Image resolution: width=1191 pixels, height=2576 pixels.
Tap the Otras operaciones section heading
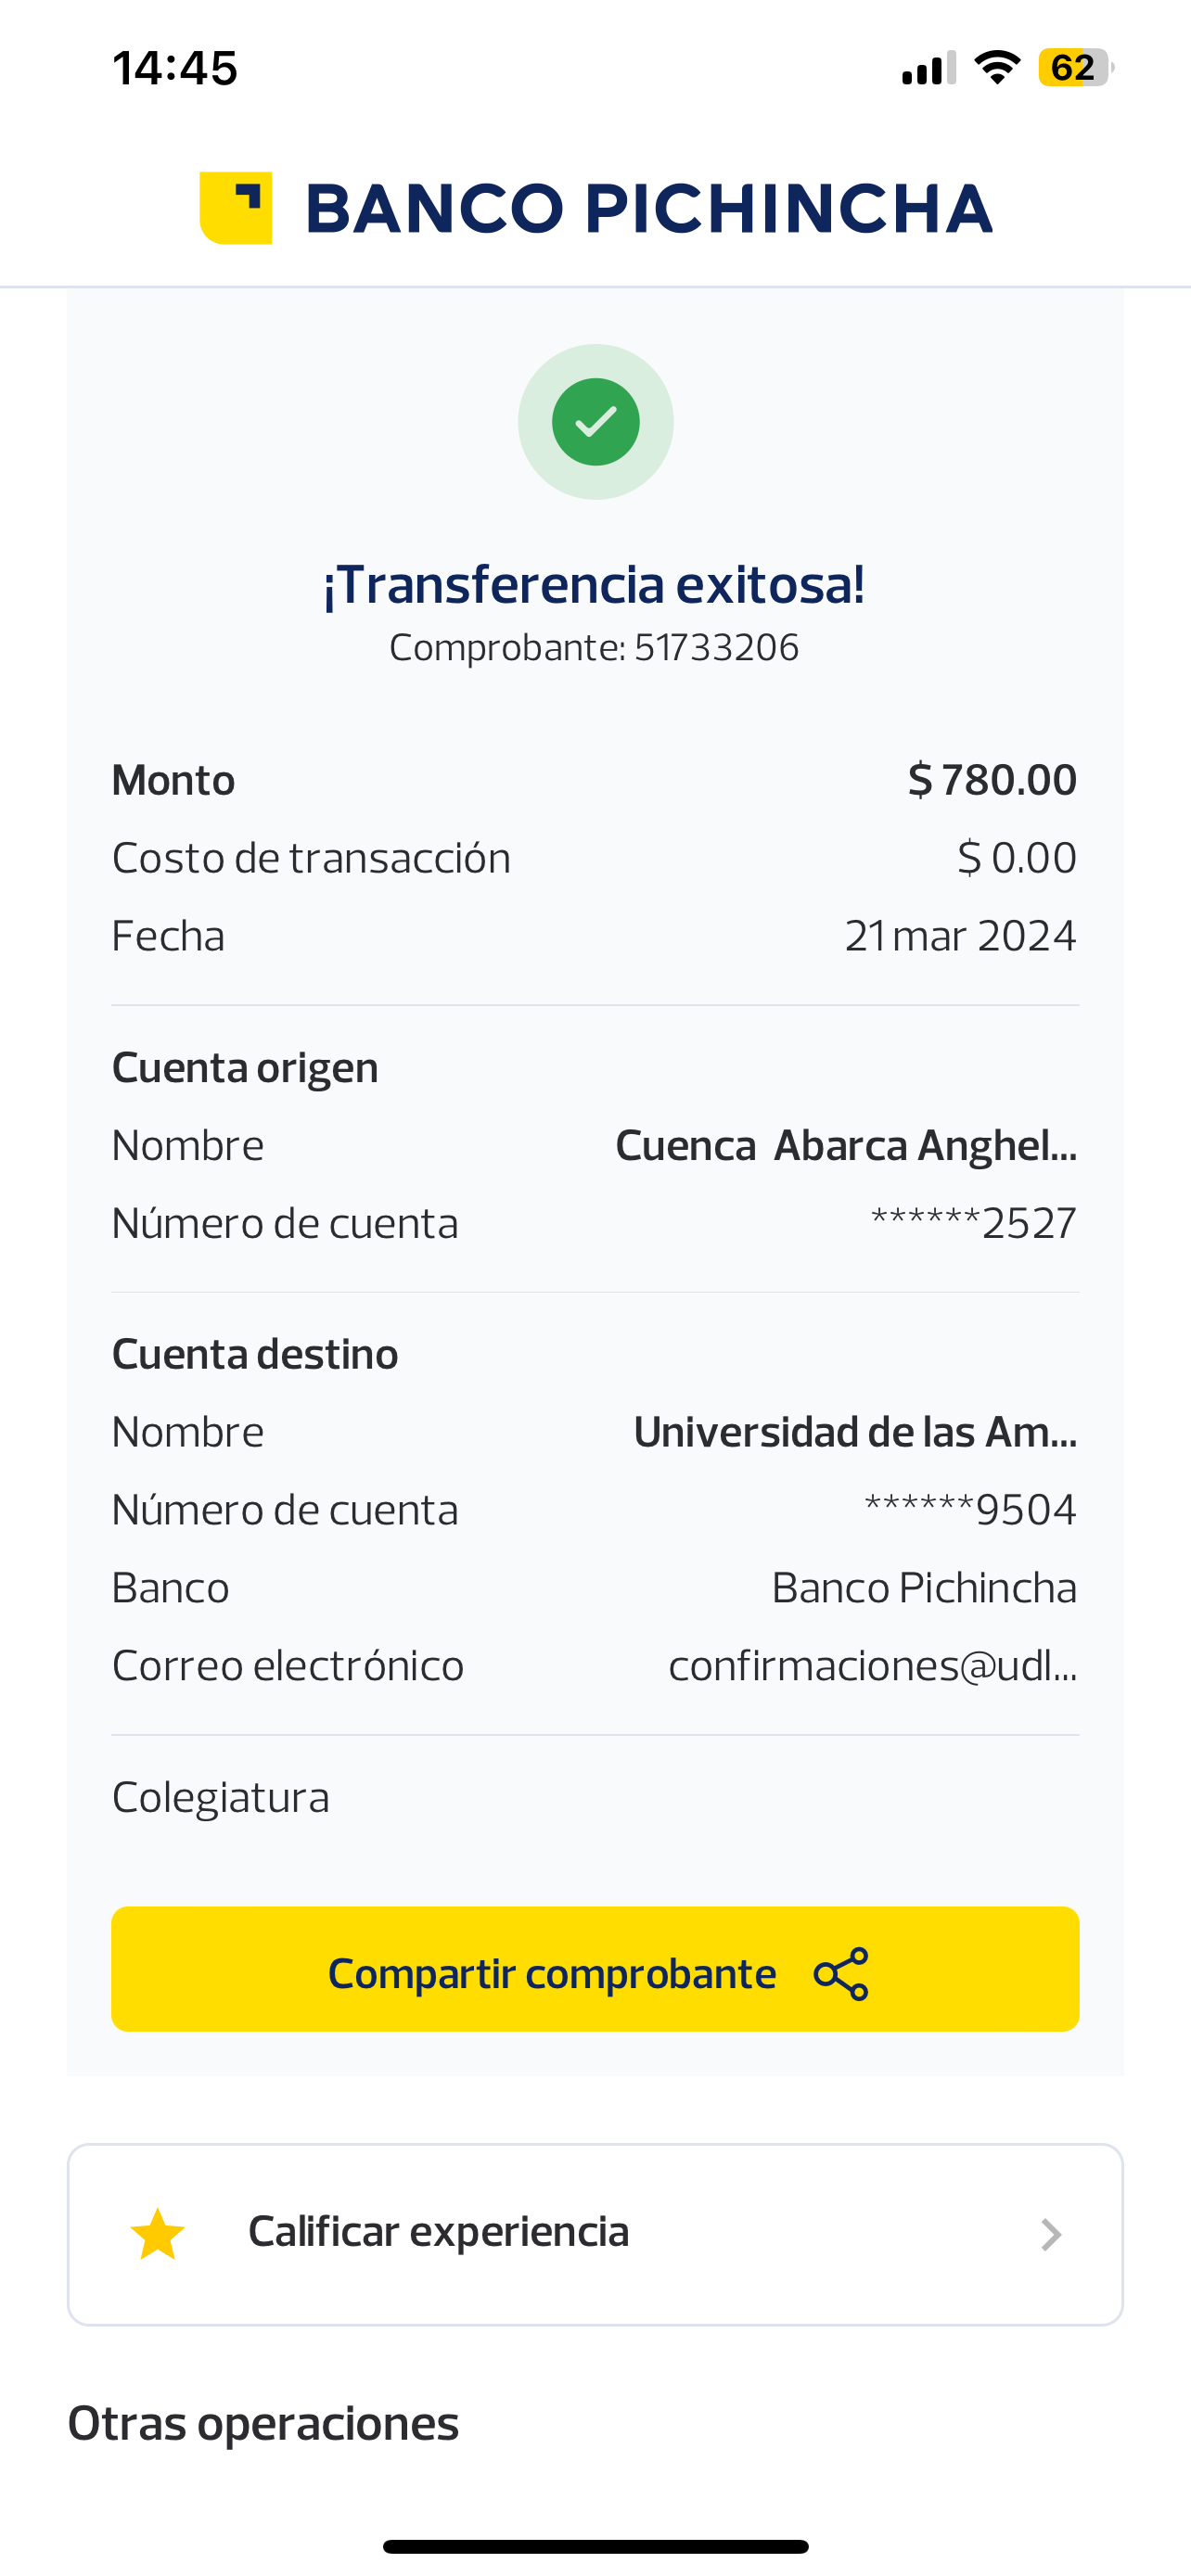pyautogui.click(x=263, y=2424)
